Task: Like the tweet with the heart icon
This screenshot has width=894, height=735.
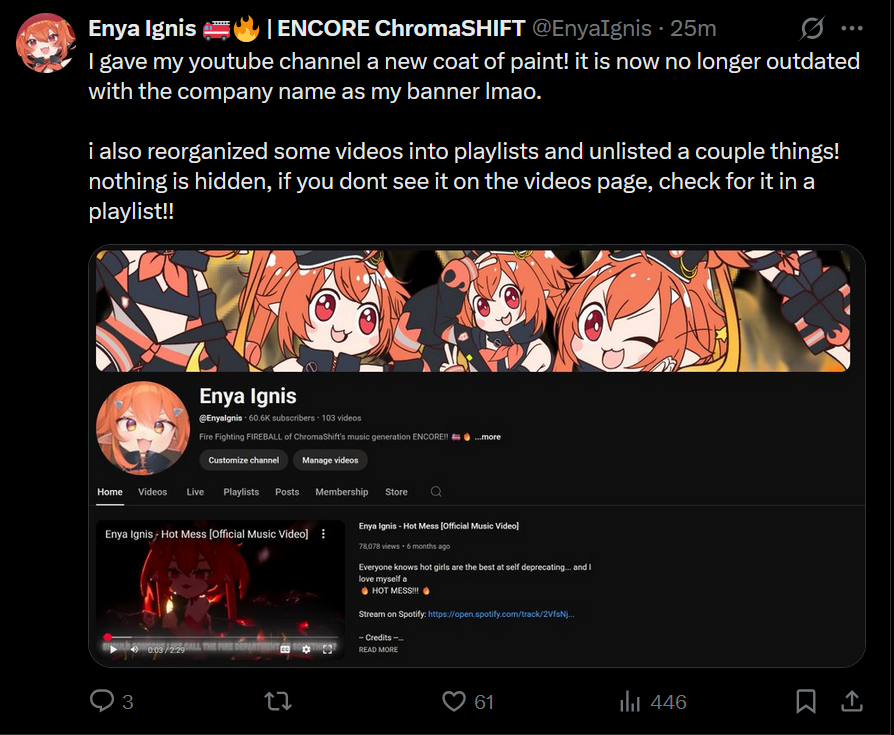Action: [454, 701]
